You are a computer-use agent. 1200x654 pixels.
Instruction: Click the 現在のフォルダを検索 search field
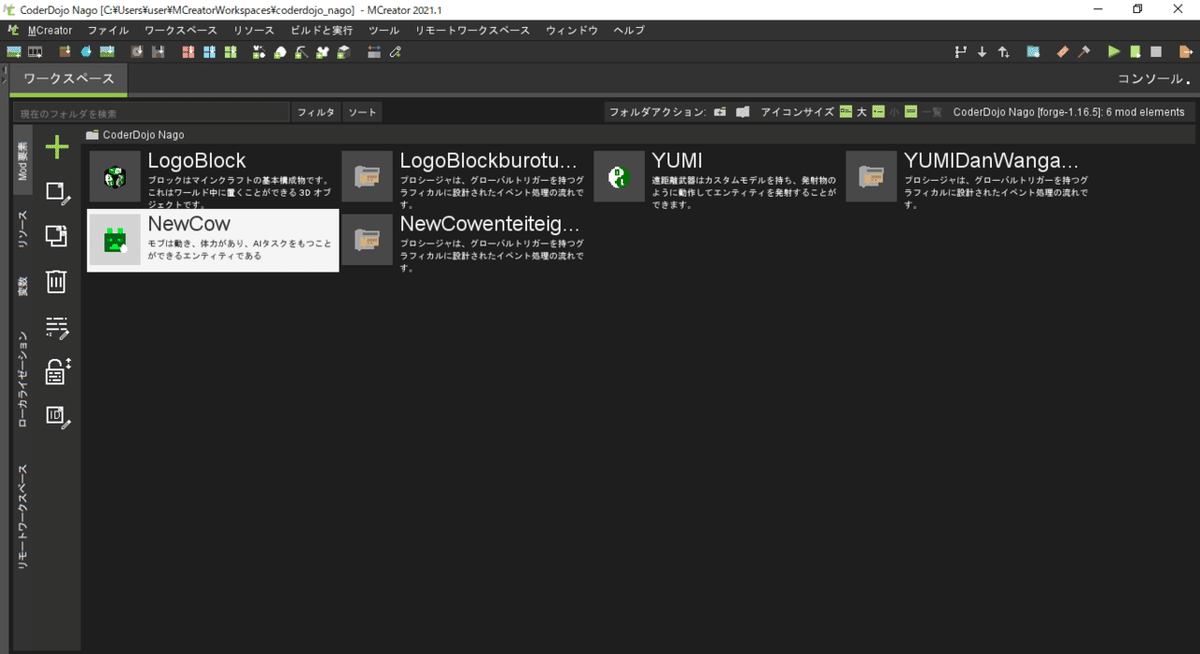pyautogui.click(x=150, y=112)
